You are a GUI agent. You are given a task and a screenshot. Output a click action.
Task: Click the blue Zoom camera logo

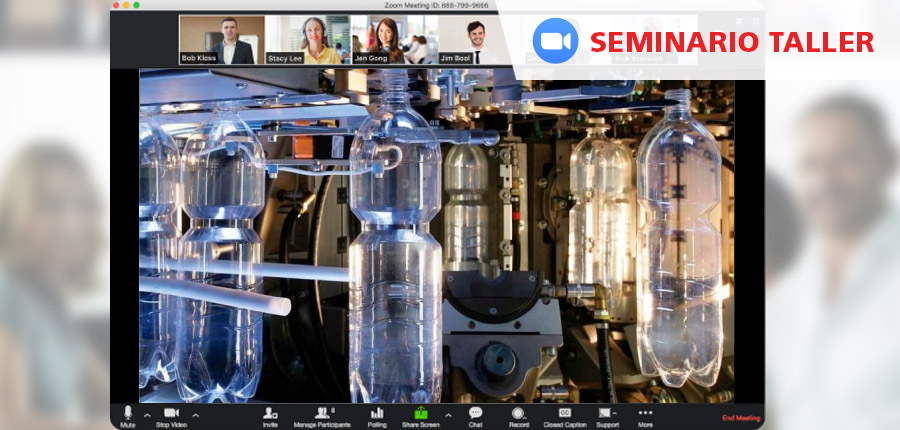[x=556, y=41]
